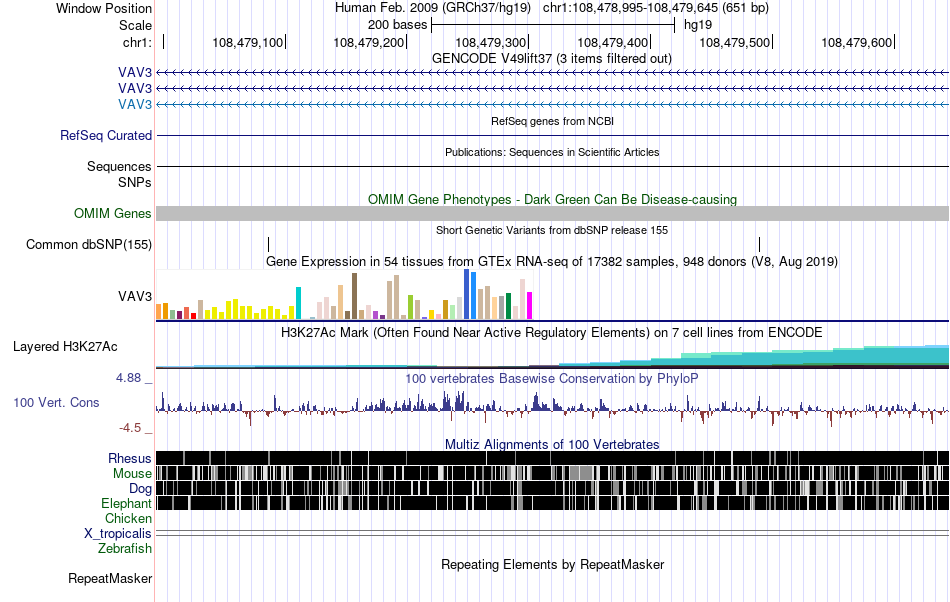
Task: Click the Dog alignment label
Action: [140, 489]
